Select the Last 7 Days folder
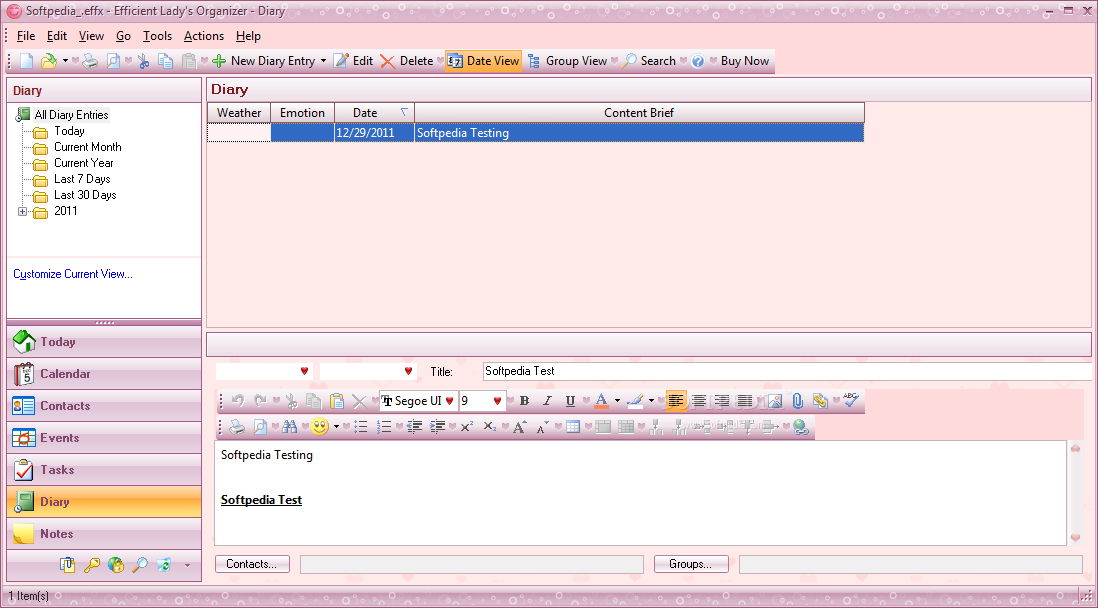The image size is (1098, 608). 82,179
